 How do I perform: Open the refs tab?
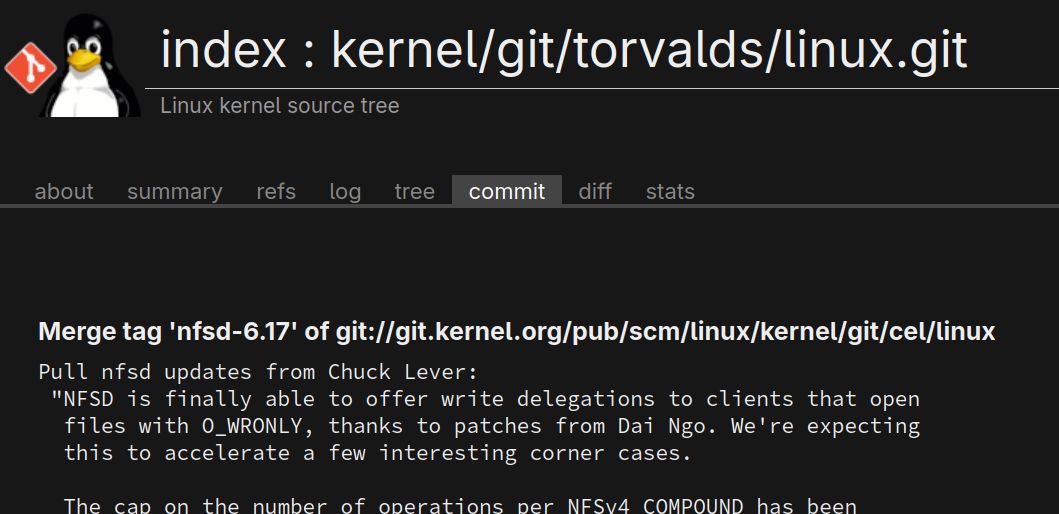276,192
